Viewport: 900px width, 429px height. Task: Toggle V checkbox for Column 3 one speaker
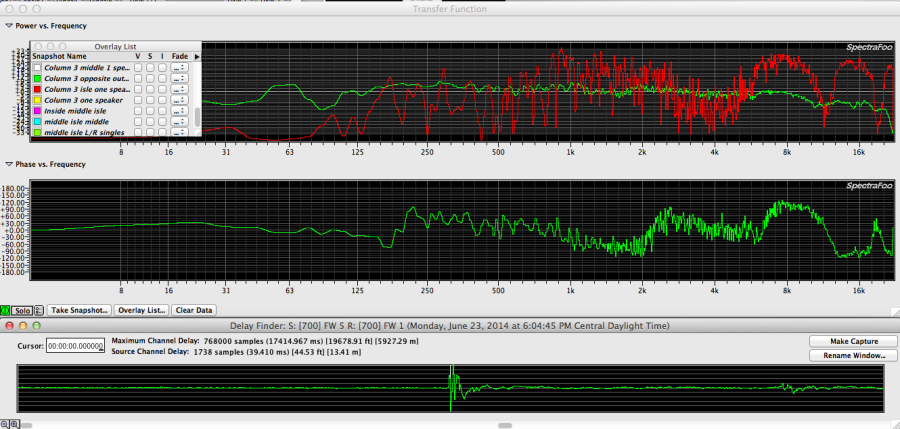(139, 100)
